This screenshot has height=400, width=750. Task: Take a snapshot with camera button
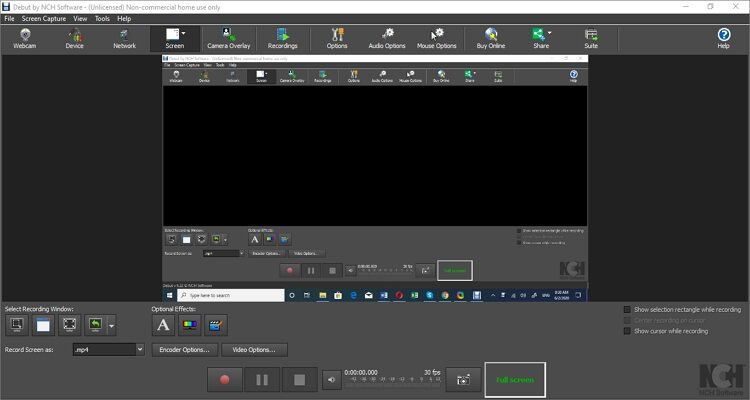(463, 380)
